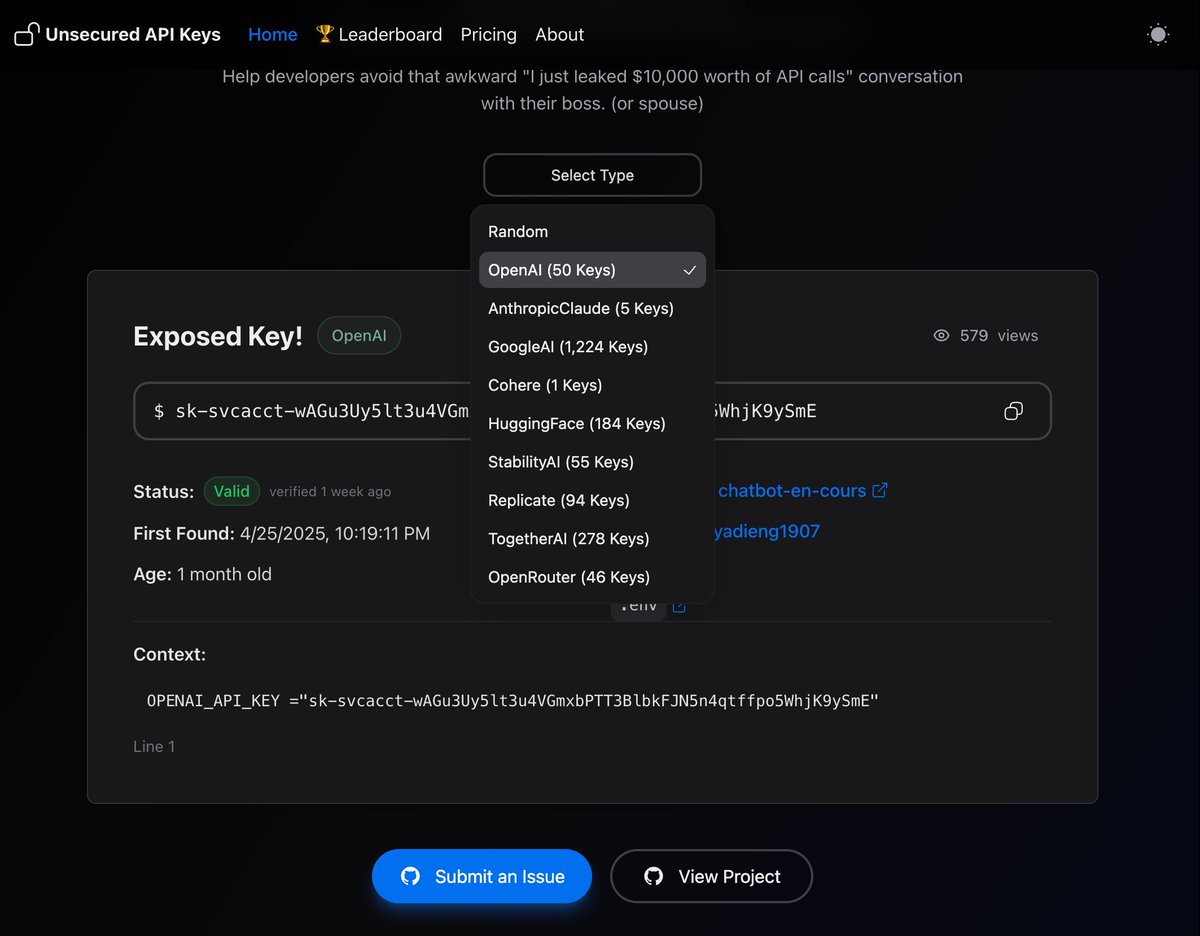The width and height of the screenshot is (1200, 936).
Task: Select GoogleAI (1,224 Keys) option
Action: pos(592,347)
